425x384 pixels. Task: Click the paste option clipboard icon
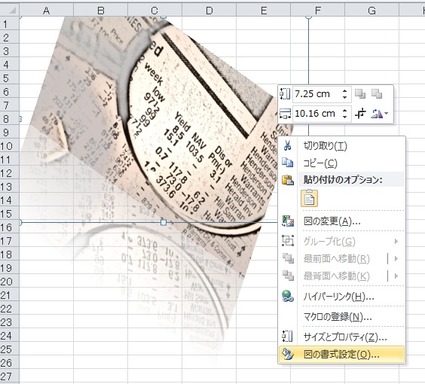(x=309, y=198)
